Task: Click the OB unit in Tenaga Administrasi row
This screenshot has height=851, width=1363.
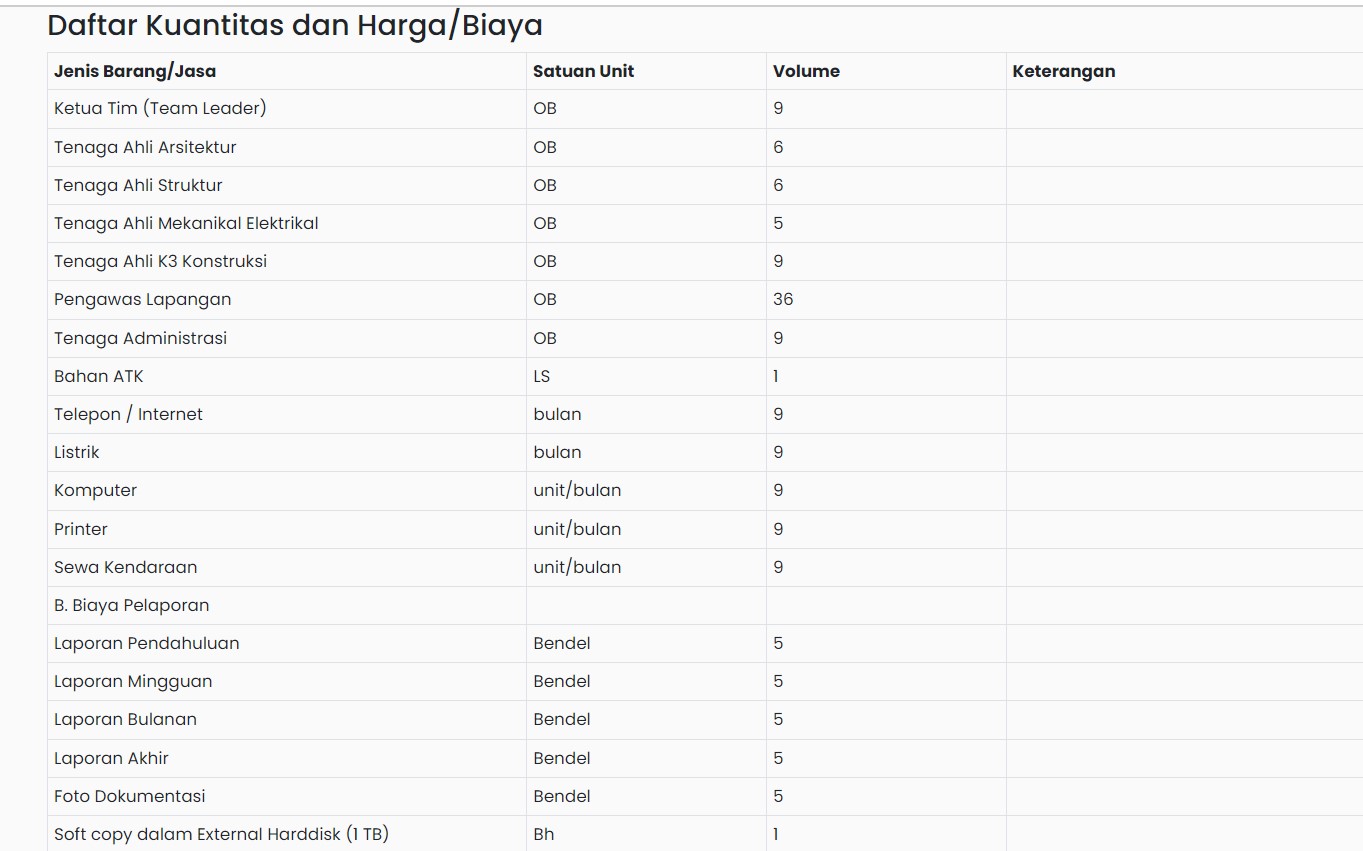Action: (545, 338)
